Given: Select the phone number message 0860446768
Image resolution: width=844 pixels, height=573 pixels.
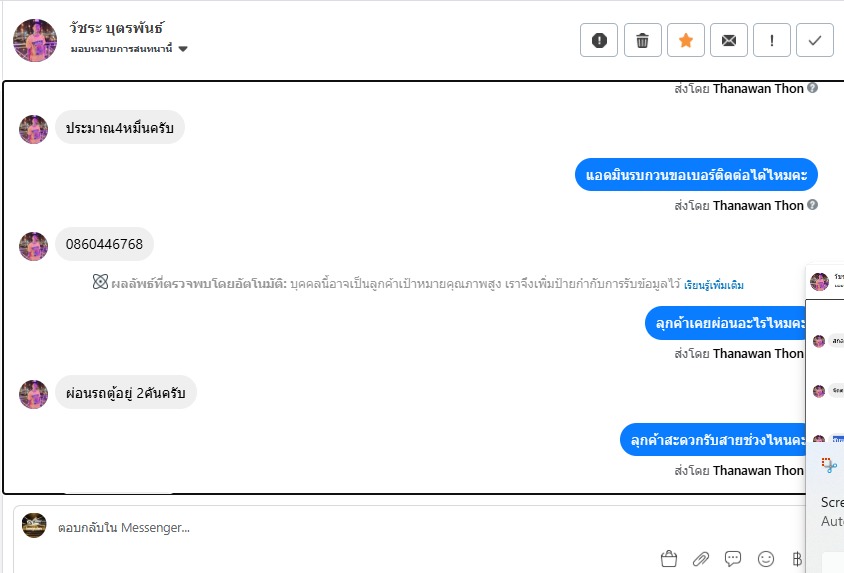Looking at the screenshot, I should pyautogui.click(x=104, y=244).
